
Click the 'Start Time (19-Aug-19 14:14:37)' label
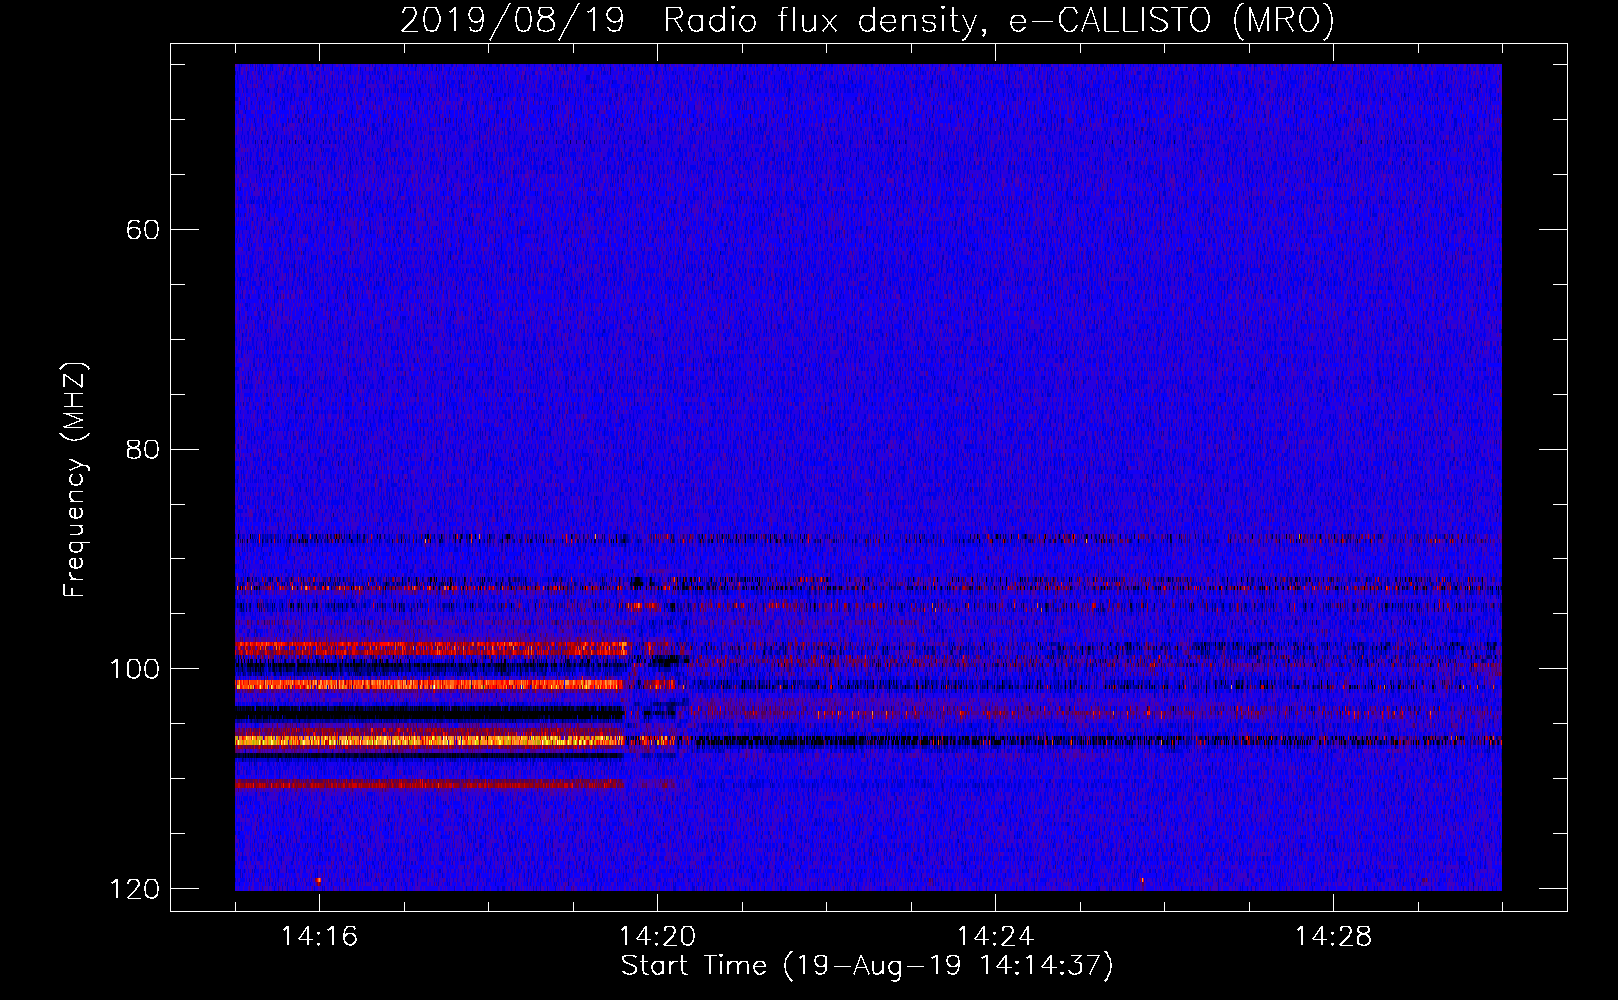pos(867,966)
